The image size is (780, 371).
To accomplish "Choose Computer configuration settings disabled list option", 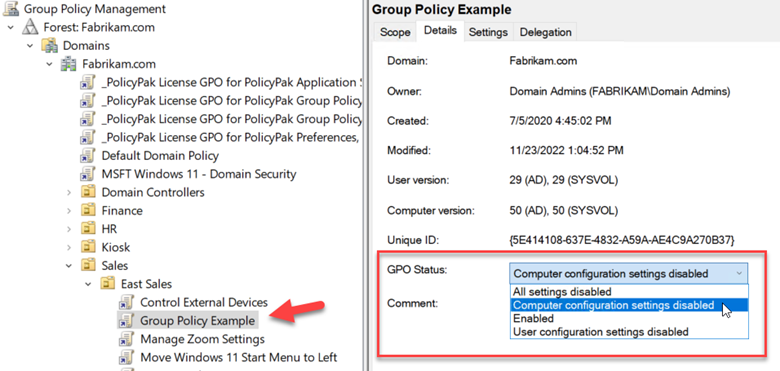I will [x=629, y=305].
